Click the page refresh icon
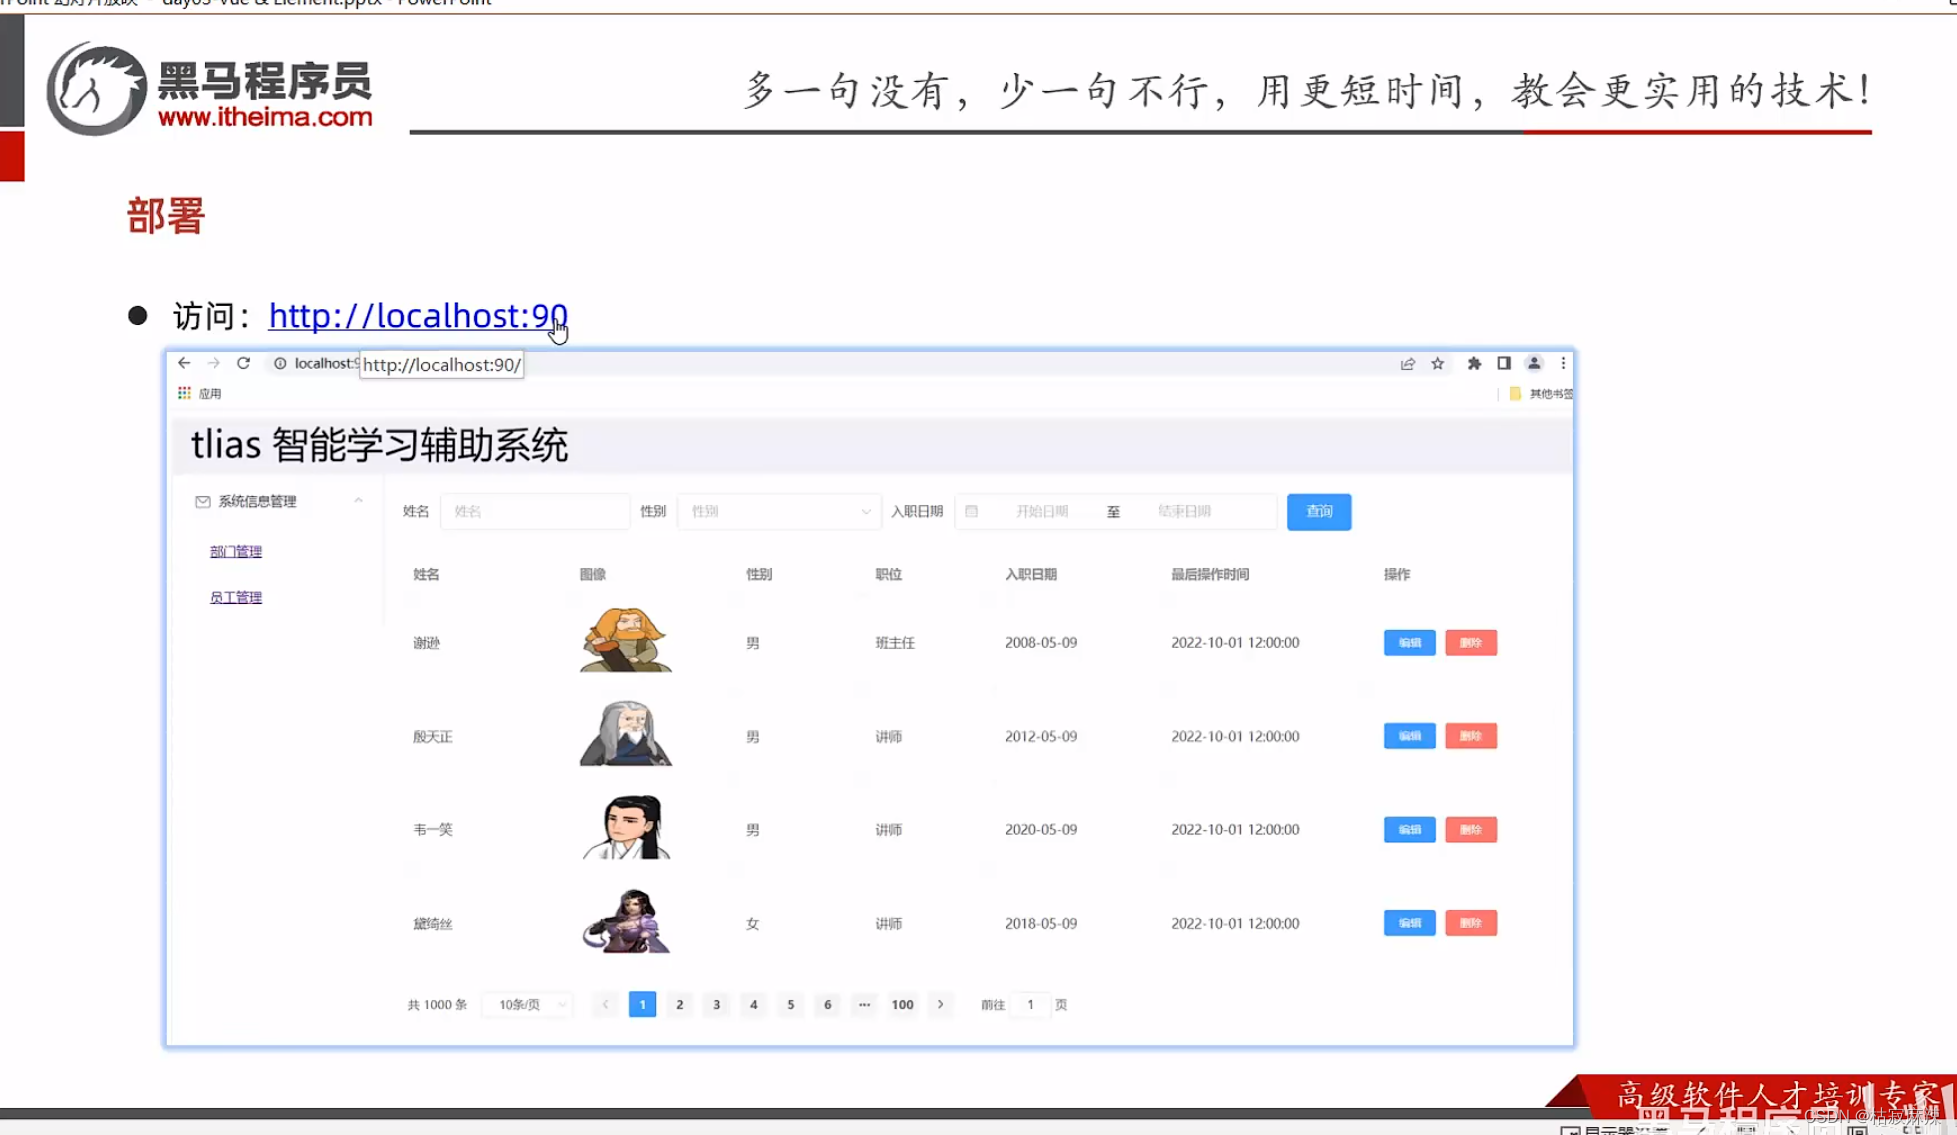1957x1135 pixels. pos(243,363)
